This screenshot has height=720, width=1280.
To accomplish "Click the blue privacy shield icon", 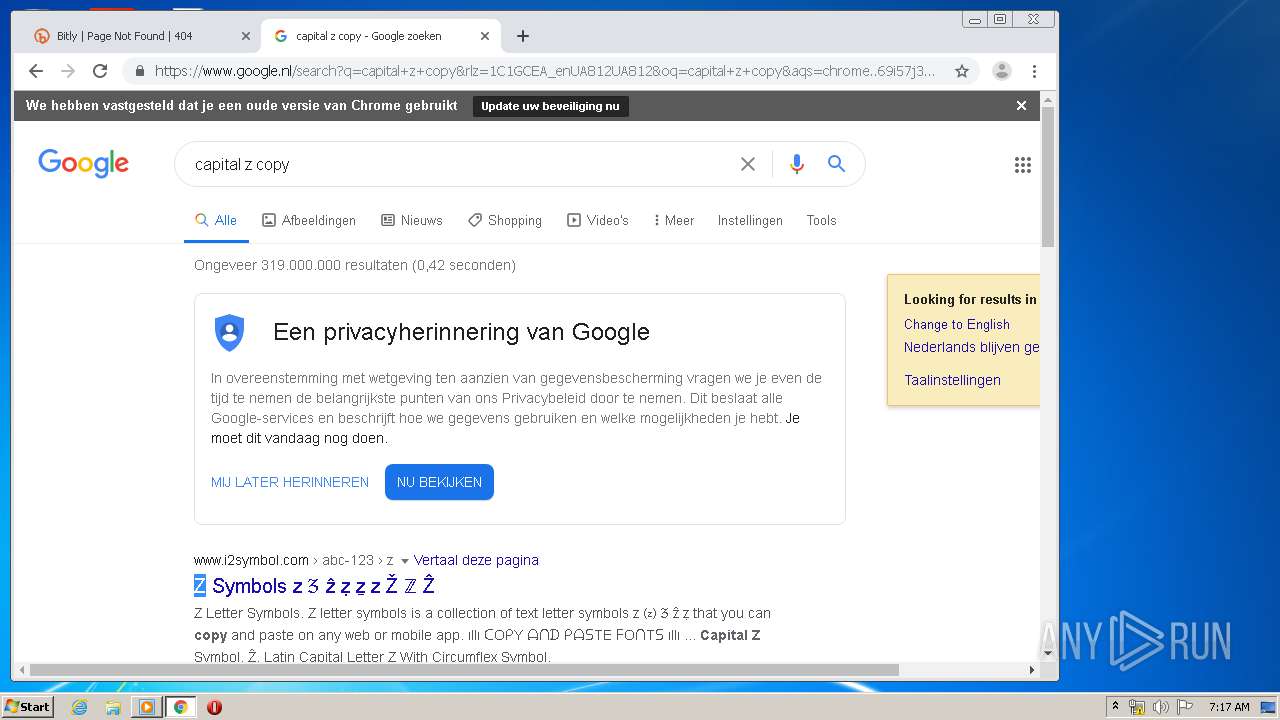I will click(x=230, y=332).
